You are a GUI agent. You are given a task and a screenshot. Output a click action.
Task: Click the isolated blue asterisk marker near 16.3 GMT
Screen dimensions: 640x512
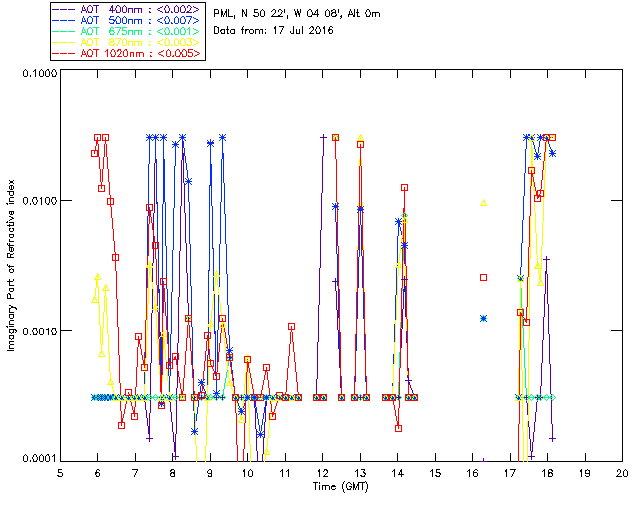click(x=484, y=318)
